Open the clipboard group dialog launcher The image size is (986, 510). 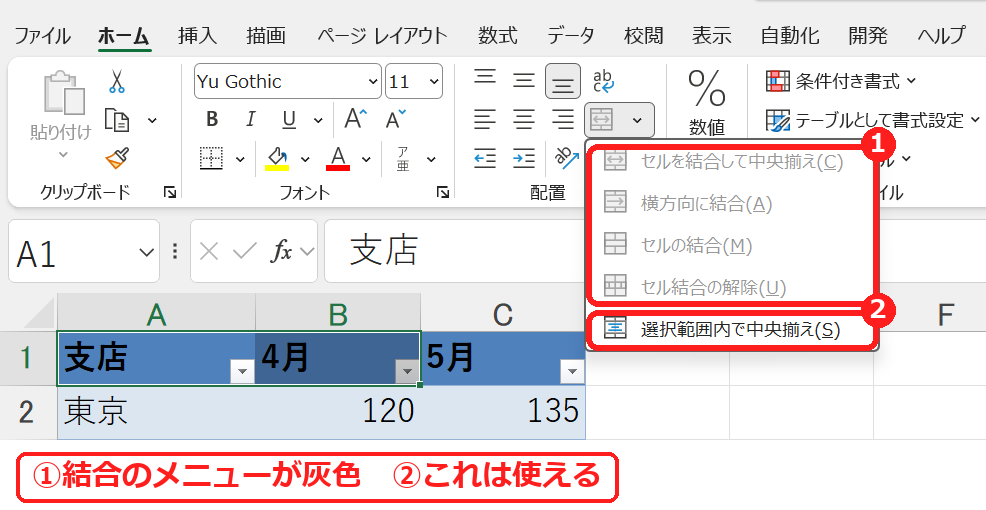(170, 192)
